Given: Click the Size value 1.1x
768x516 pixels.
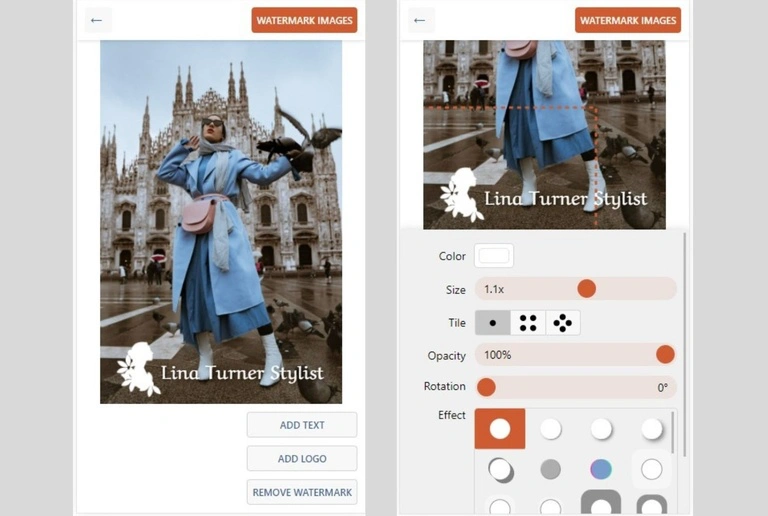Looking at the screenshot, I should coord(494,289).
